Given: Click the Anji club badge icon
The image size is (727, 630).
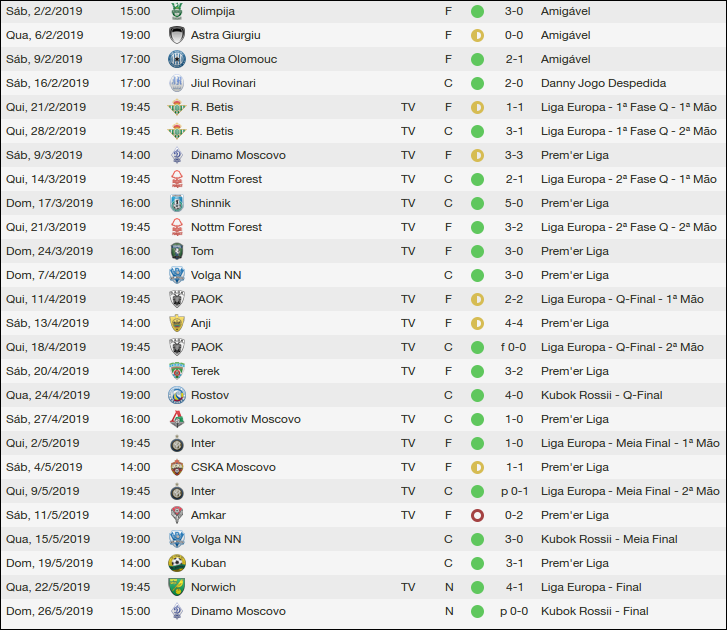Looking at the screenshot, I should pyautogui.click(x=177, y=323).
